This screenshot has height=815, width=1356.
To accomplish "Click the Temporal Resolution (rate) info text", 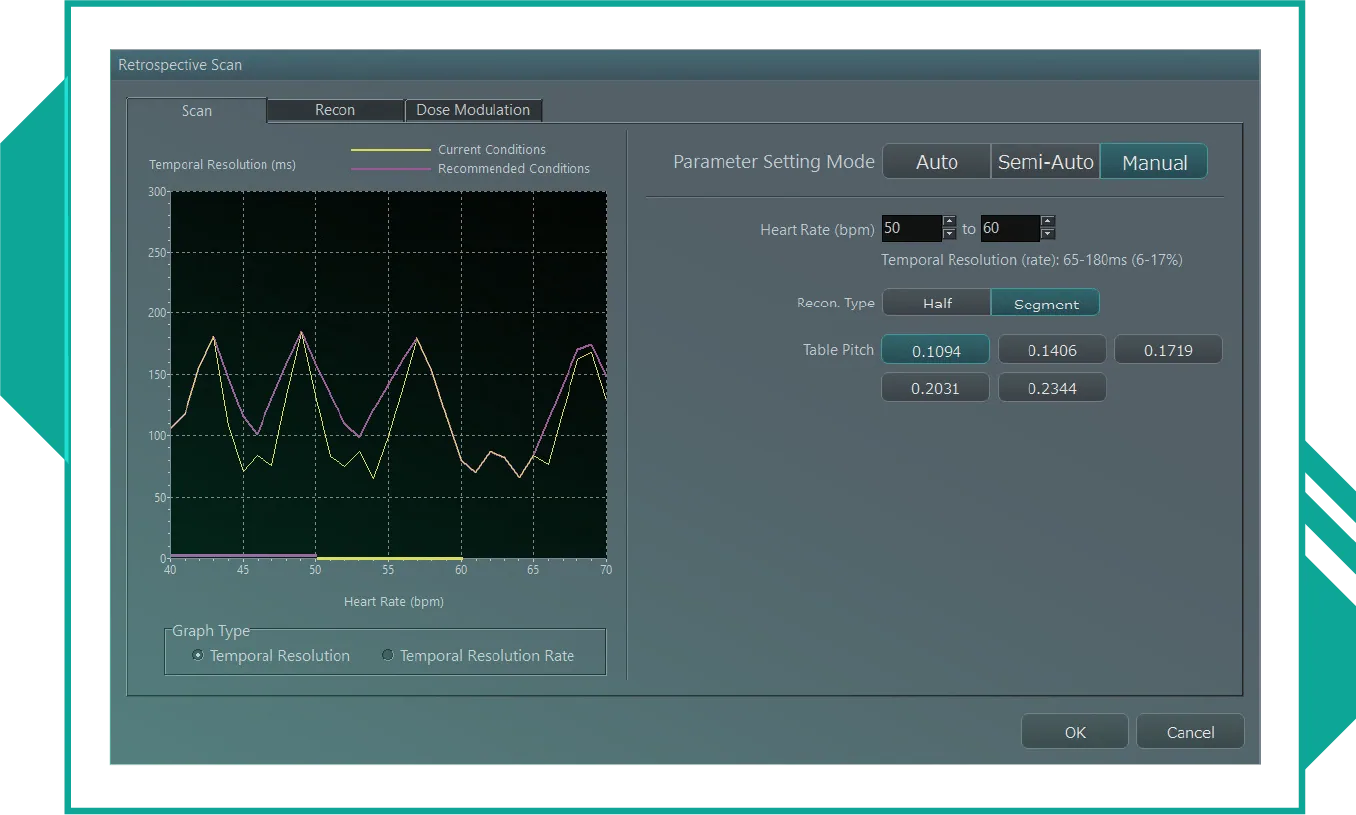I will [x=1032, y=260].
